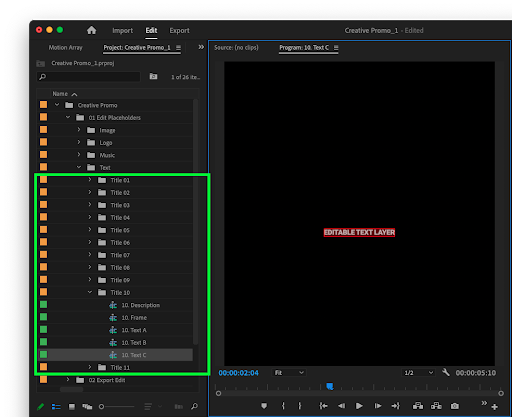The width and height of the screenshot is (512, 417).
Task: Switch to Icon View in Project panel
Action: tap(72, 406)
